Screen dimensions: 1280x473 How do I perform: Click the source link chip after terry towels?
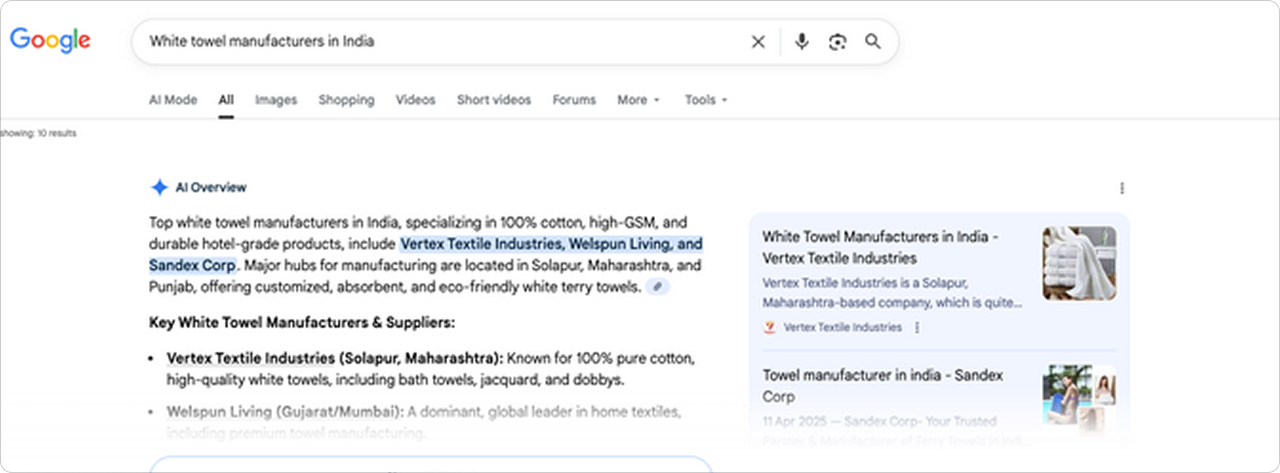656,287
